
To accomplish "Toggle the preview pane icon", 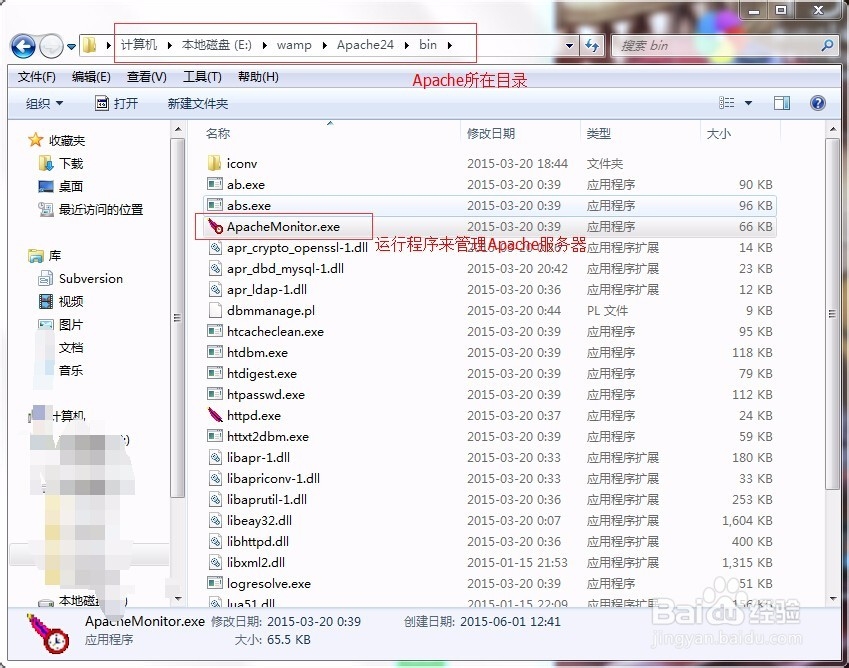I will coord(782,103).
